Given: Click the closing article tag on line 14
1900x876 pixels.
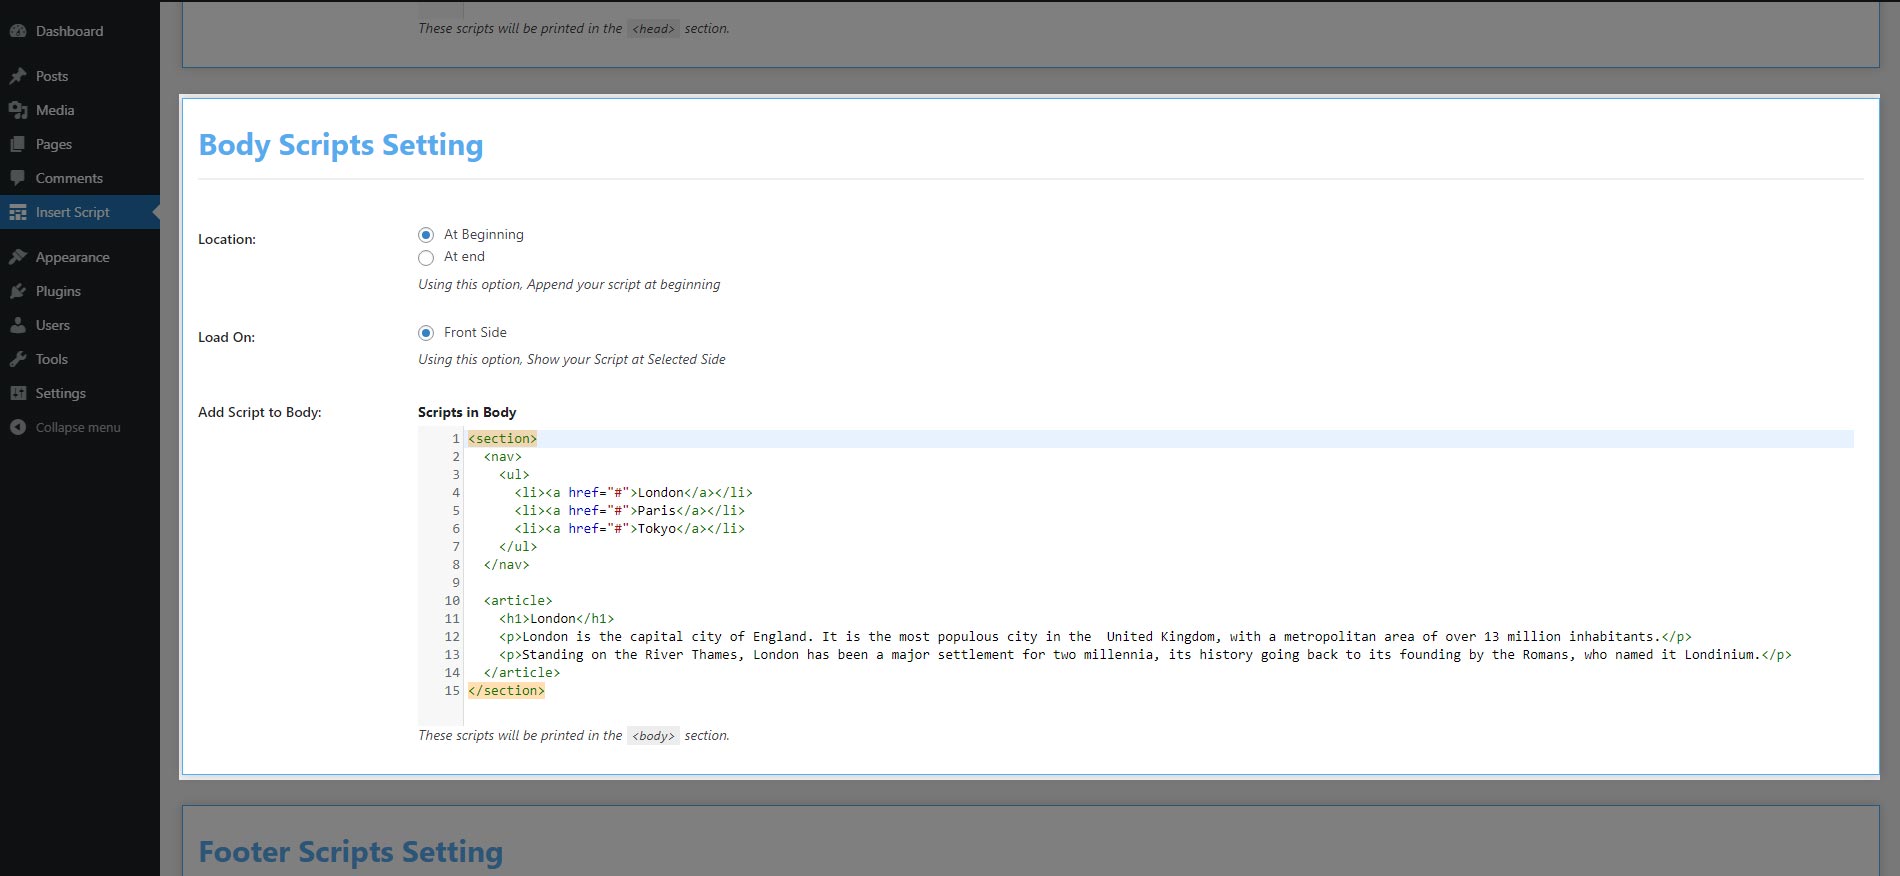Looking at the screenshot, I should coord(522,673).
